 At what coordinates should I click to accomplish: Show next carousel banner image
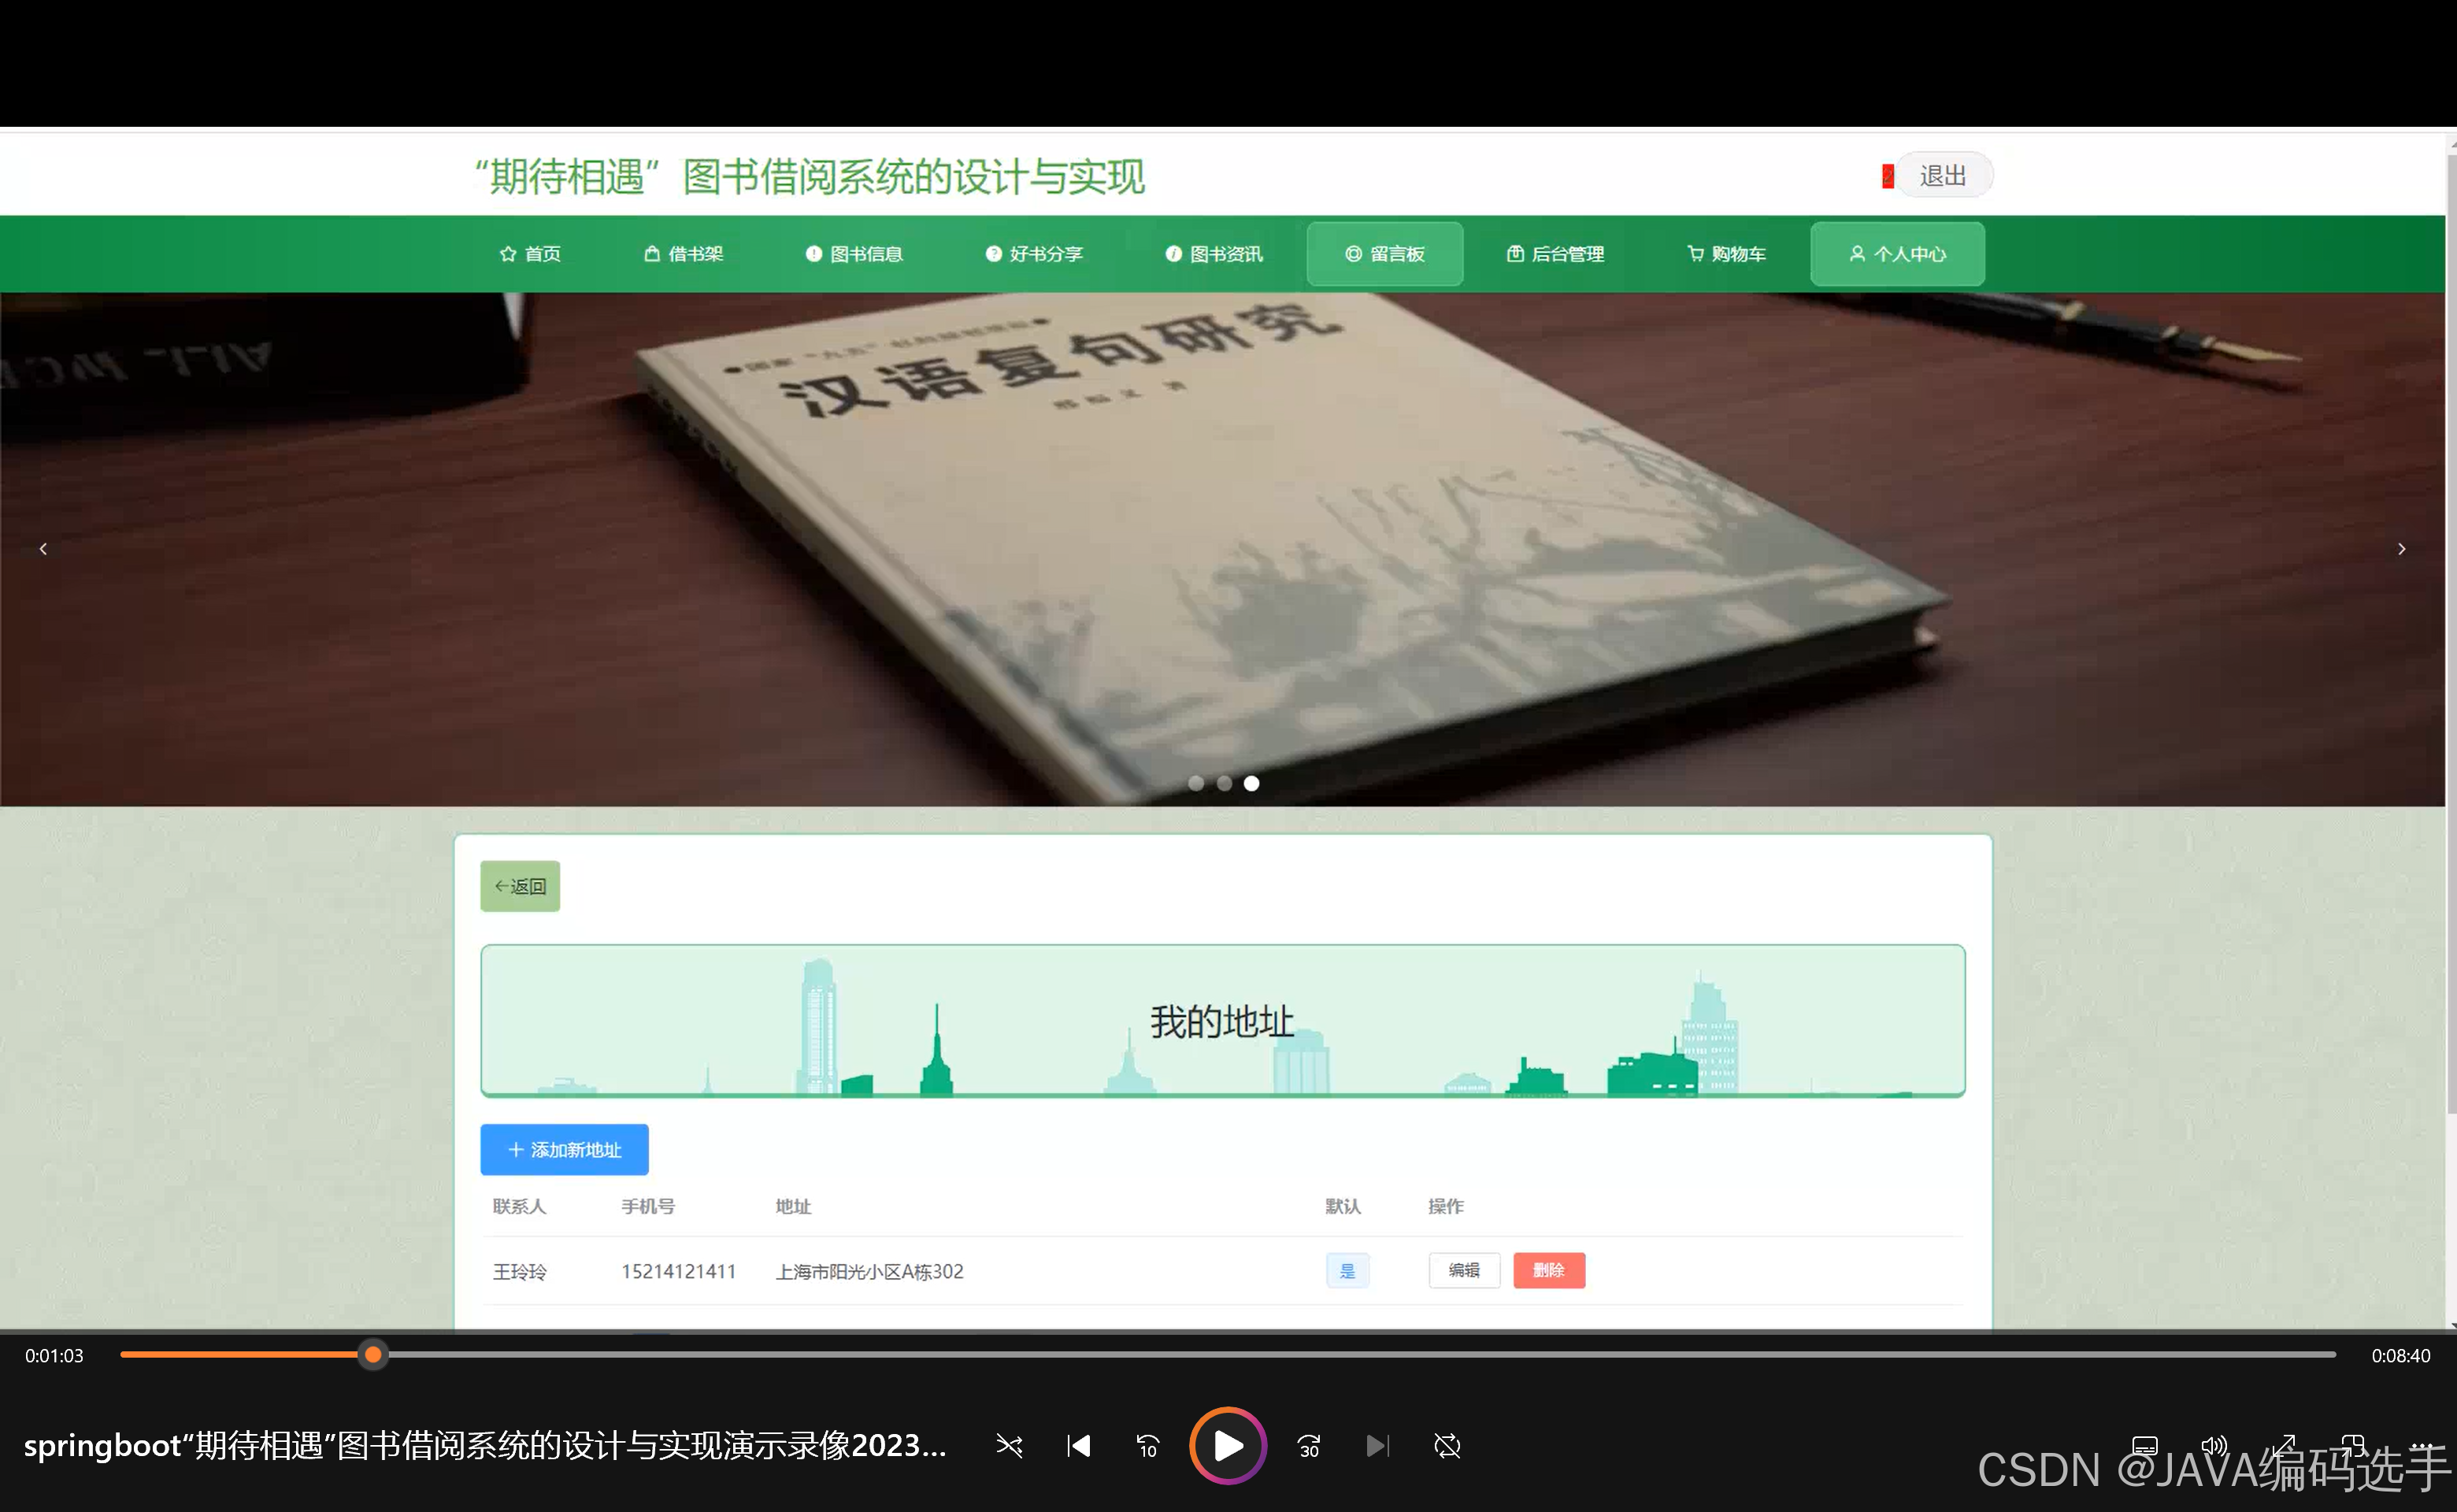tap(2401, 549)
